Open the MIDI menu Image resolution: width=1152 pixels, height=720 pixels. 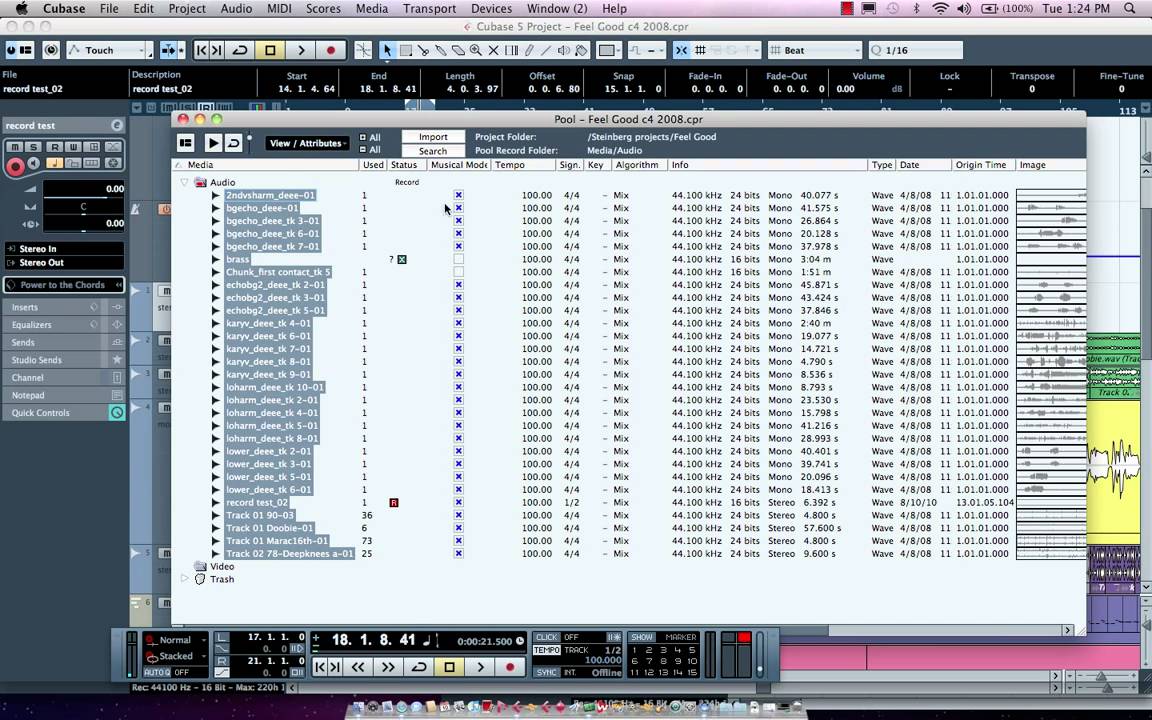279,9
